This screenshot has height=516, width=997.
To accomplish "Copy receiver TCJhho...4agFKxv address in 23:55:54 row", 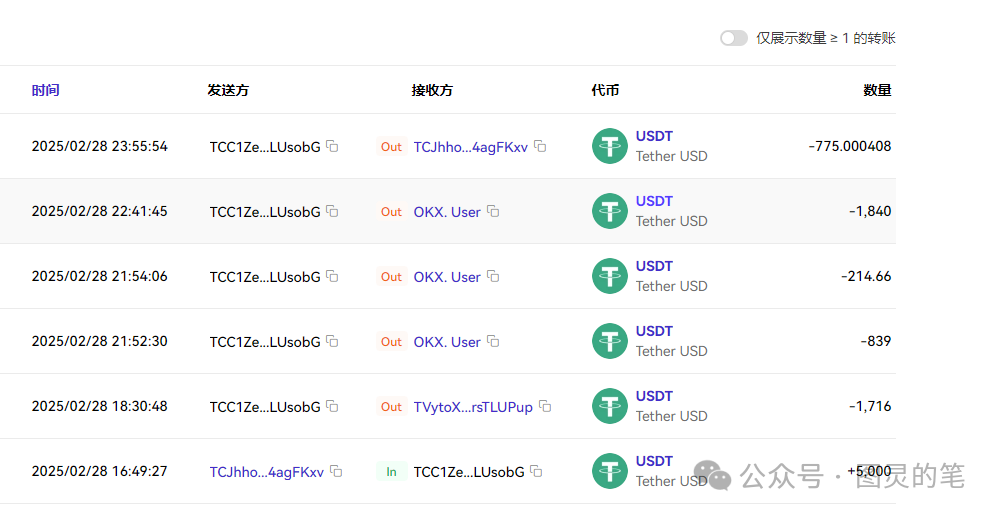I will coord(540,146).
